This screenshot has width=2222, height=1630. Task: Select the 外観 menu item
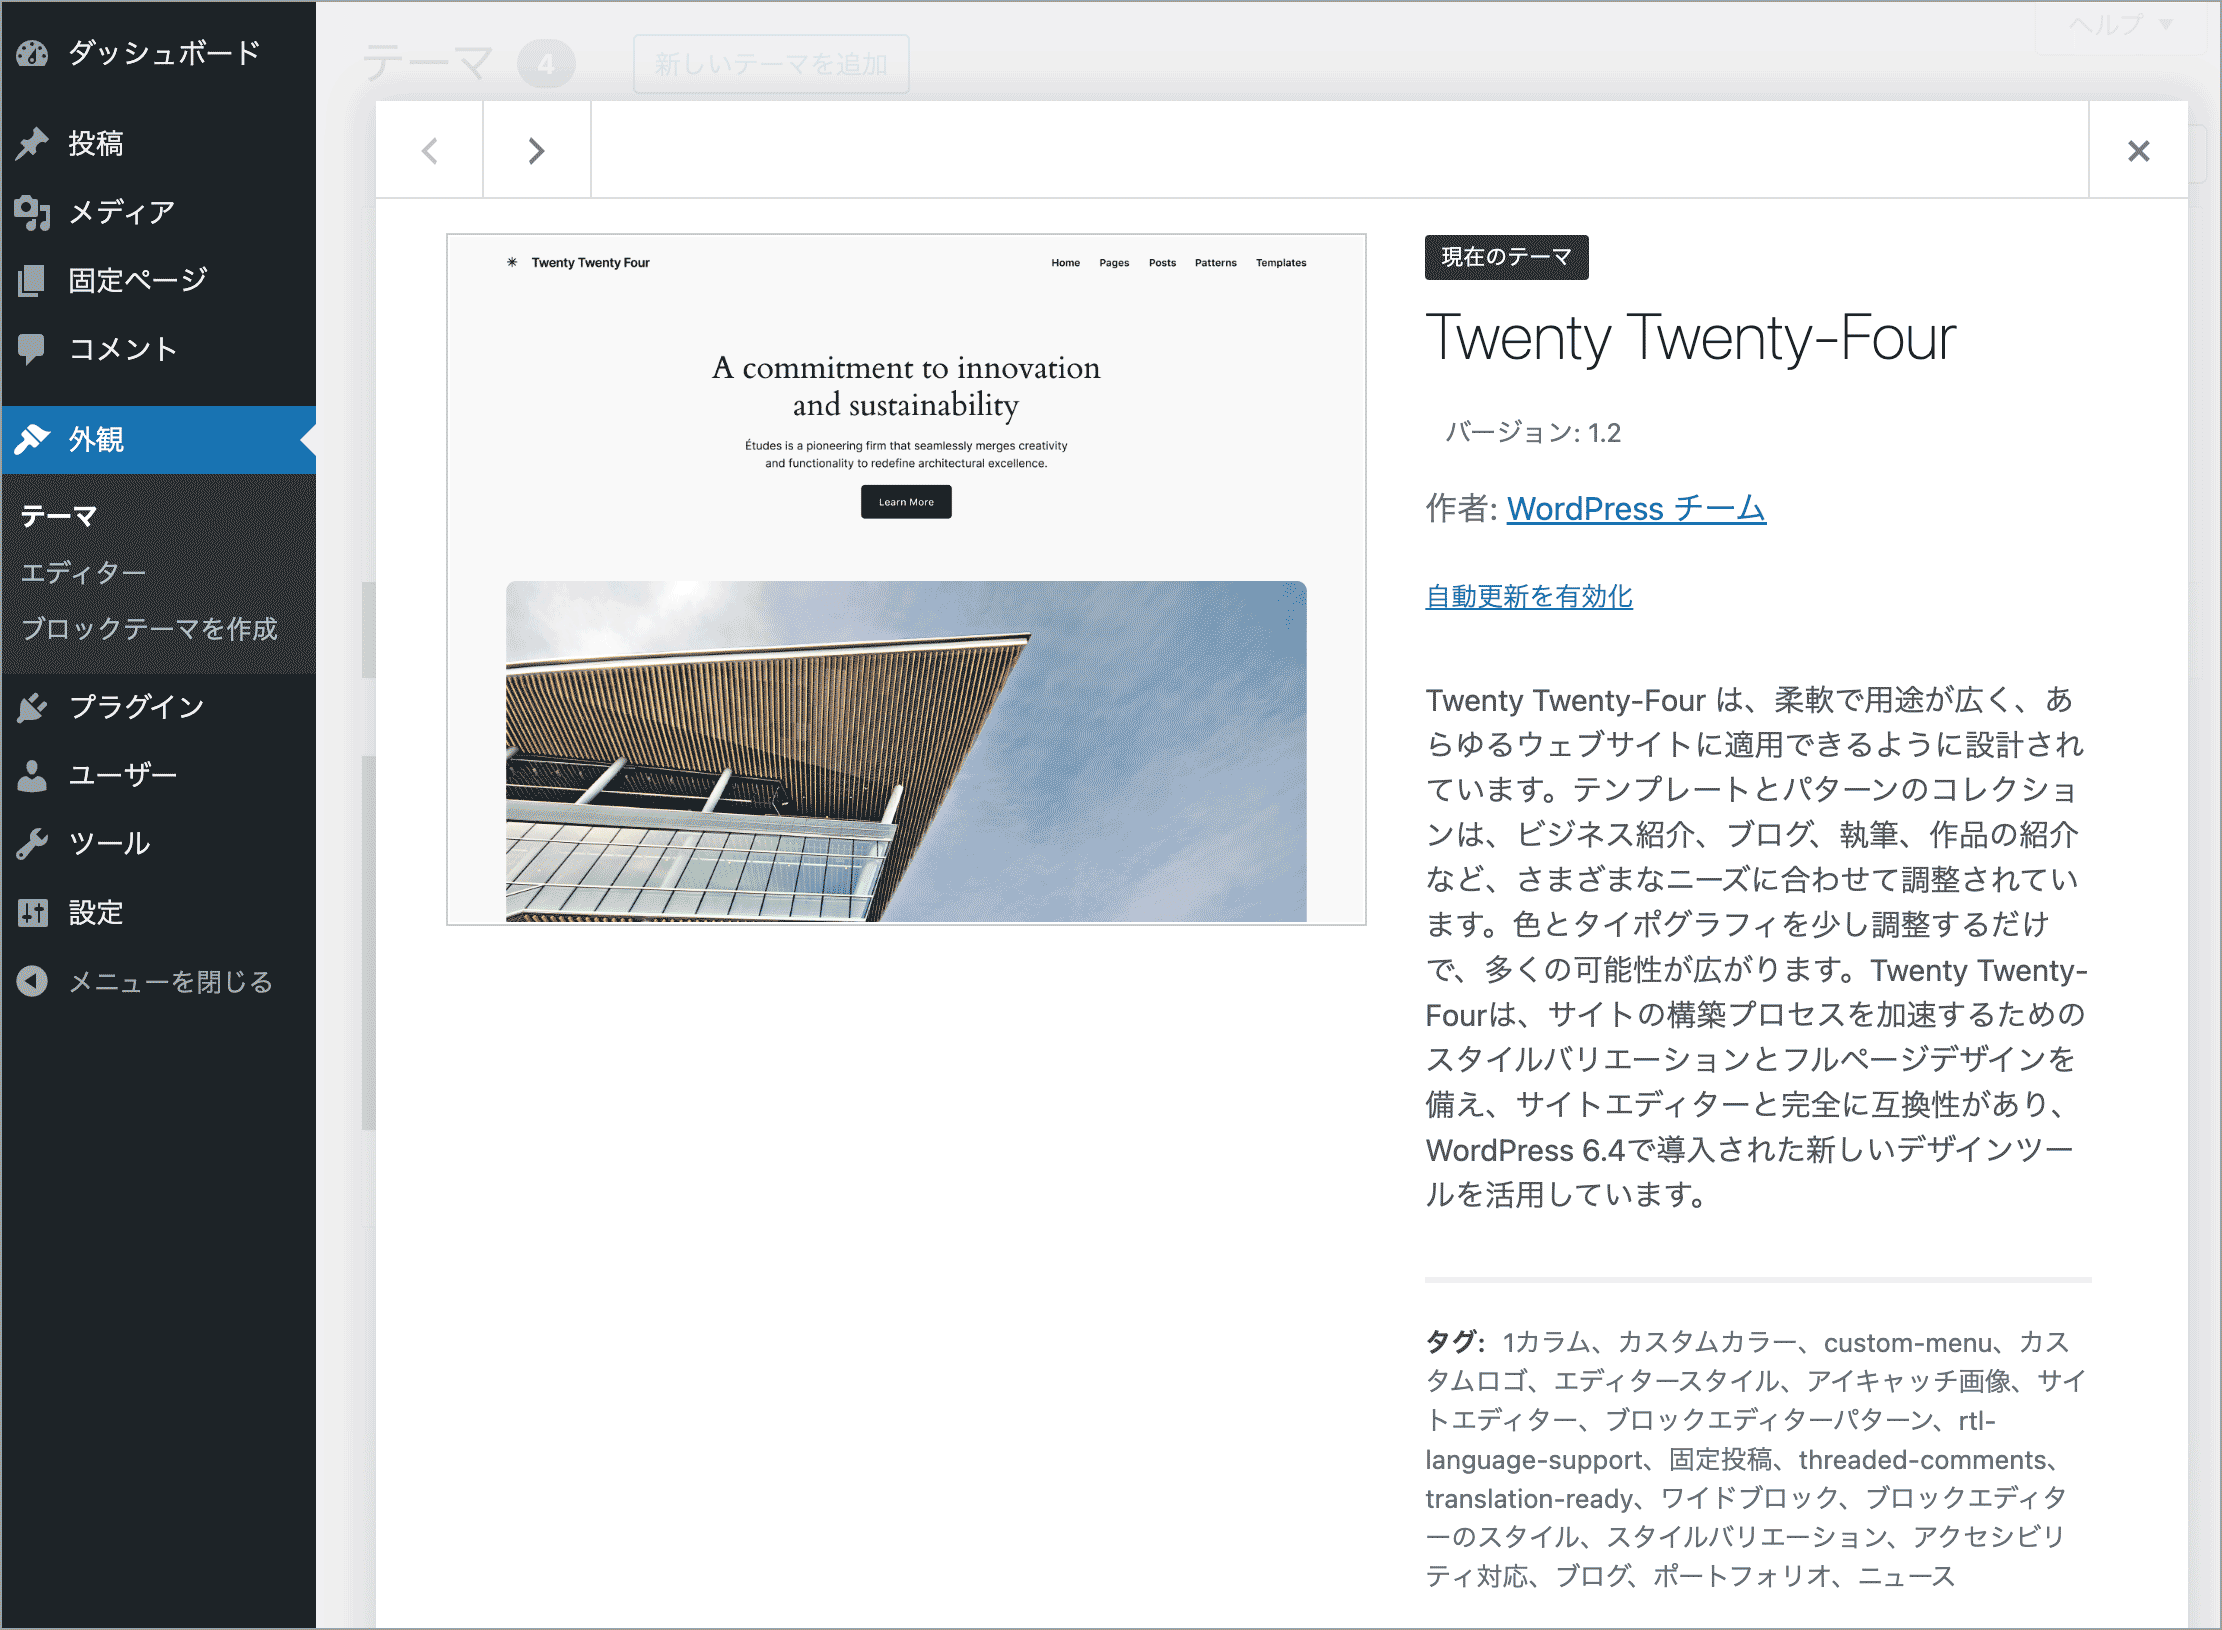tap(96, 439)
